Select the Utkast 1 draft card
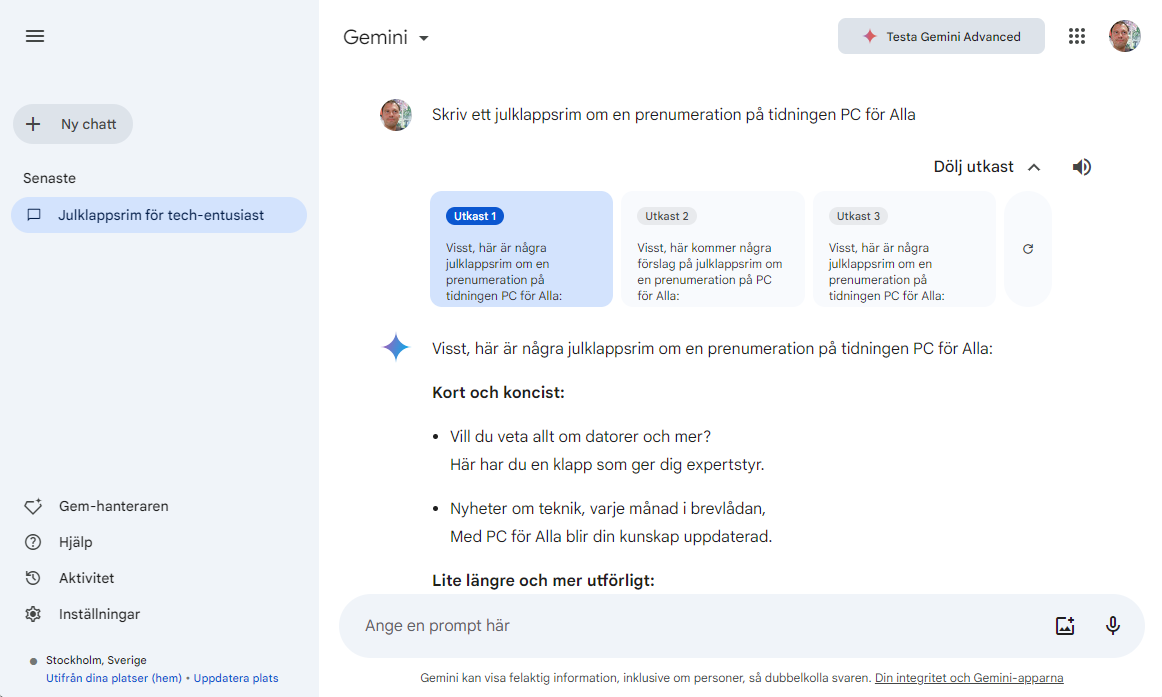Viewport: 1162px width, 697px height. (x=521, y=249)
